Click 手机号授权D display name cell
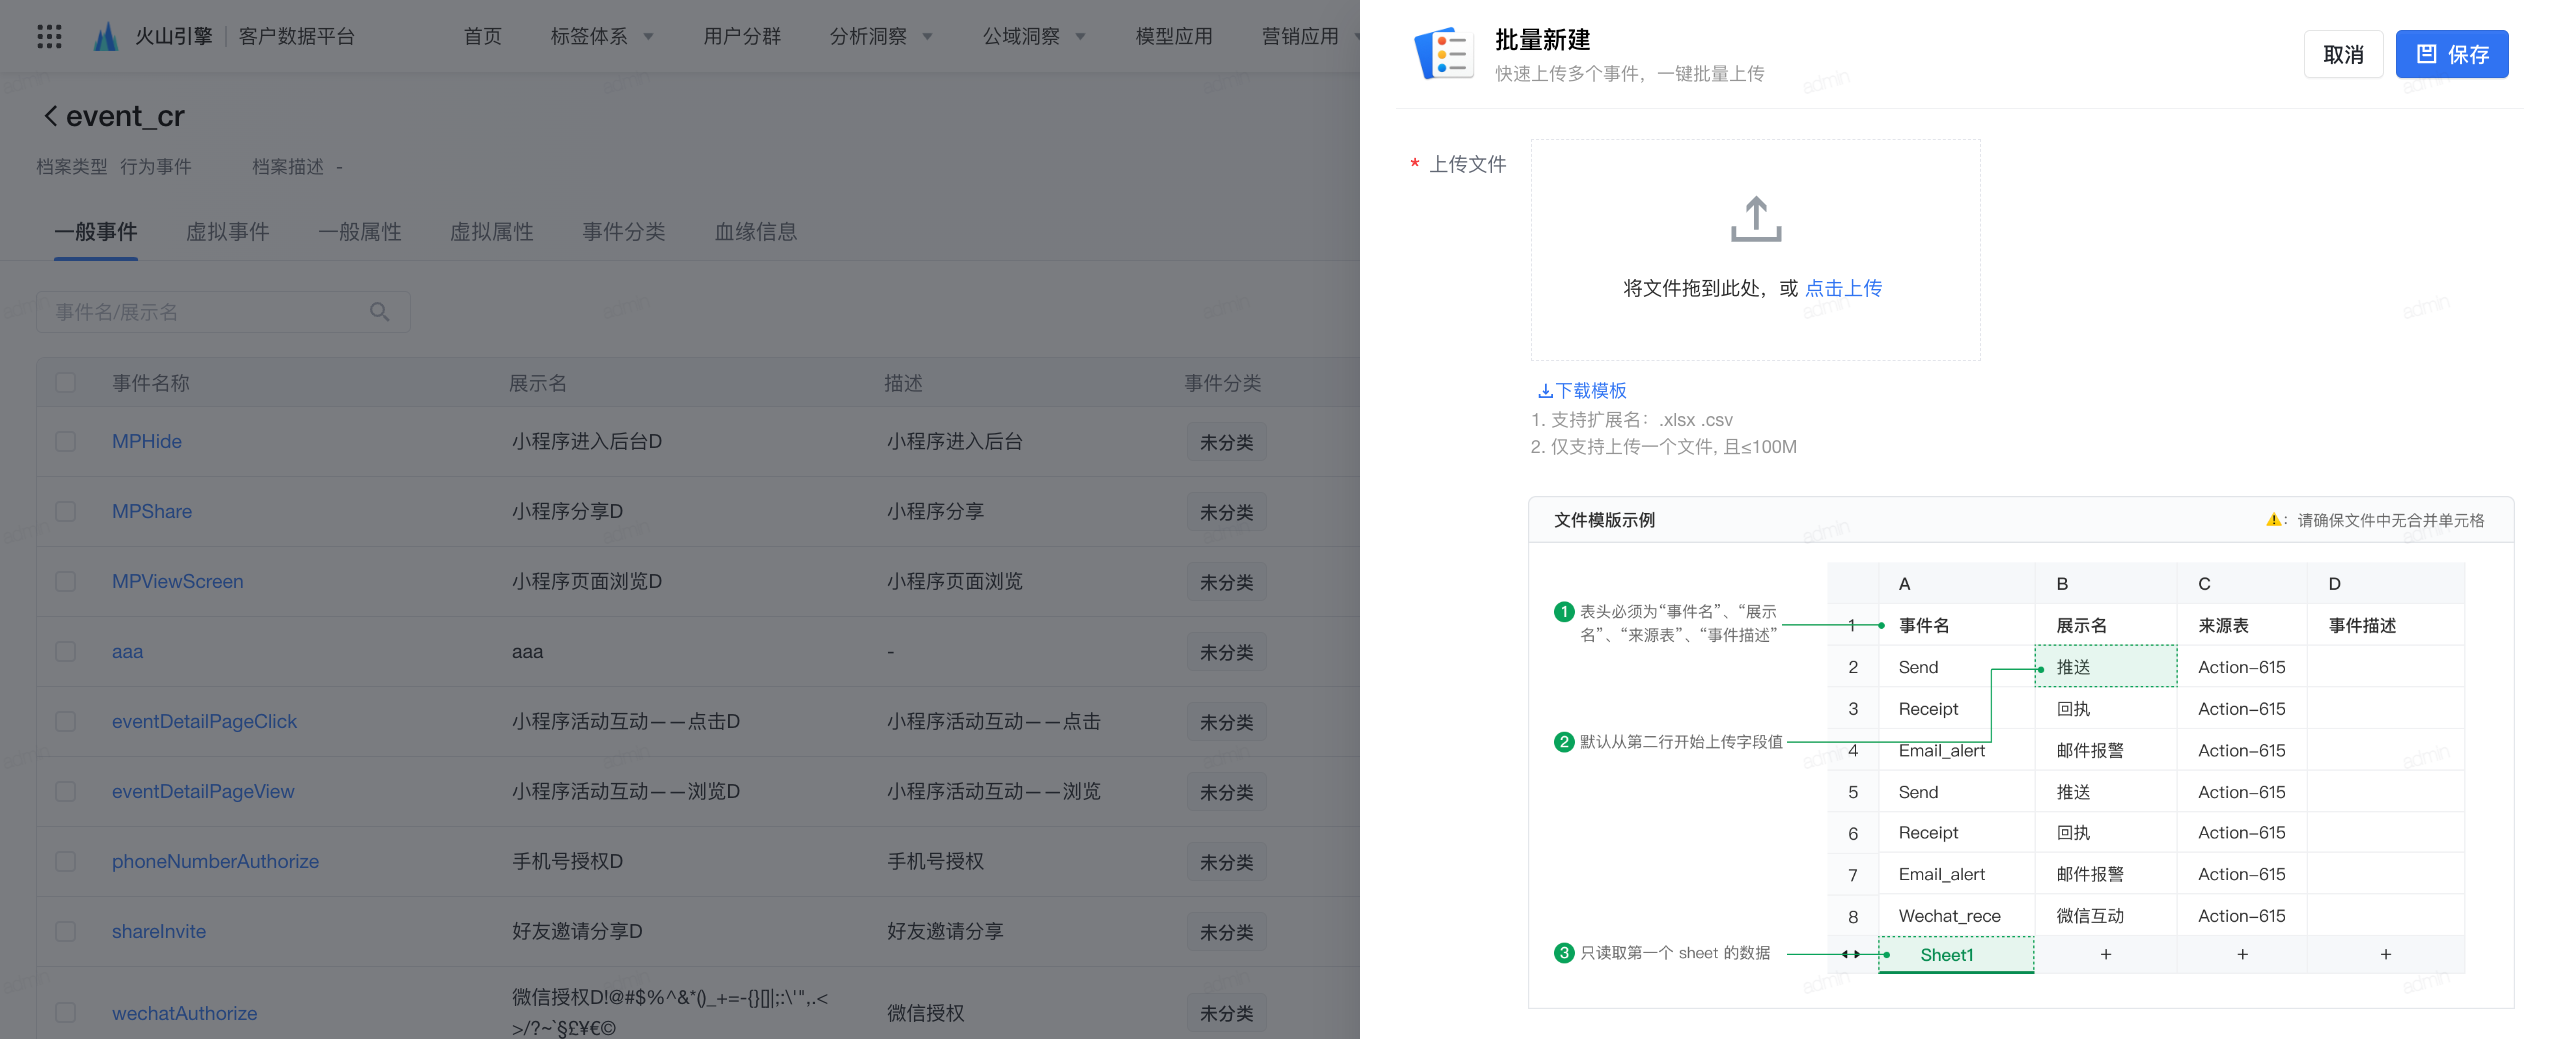The height and width of the screenshot is (1039, 2560). point(567,861)
